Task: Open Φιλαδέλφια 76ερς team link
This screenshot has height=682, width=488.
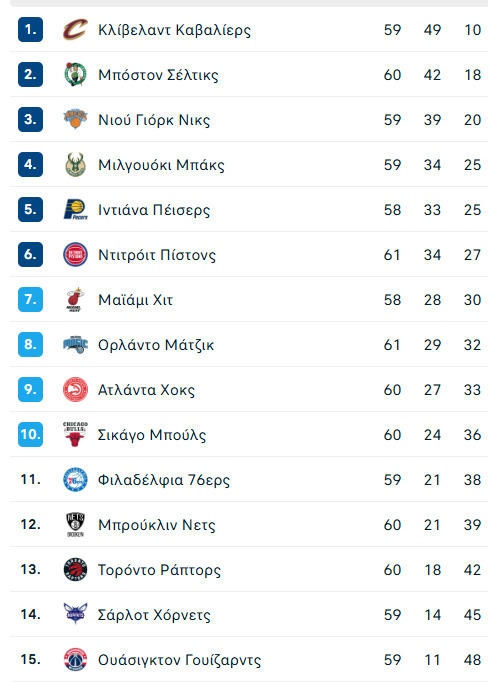Action: (x=164, y=480)
